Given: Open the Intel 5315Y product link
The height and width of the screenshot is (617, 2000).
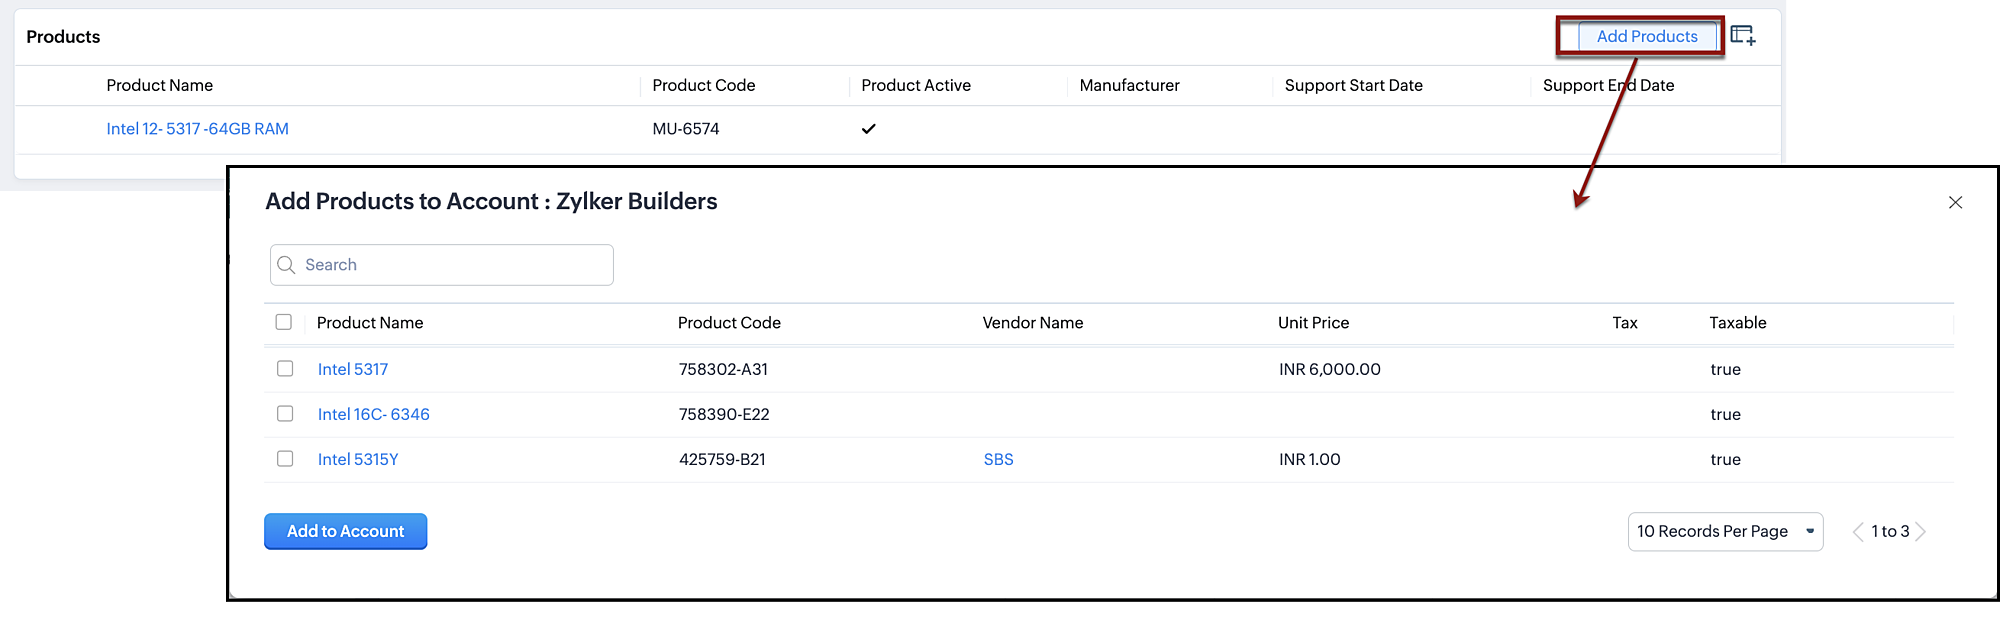Looking at the screenshot, I should coord(358,460).
